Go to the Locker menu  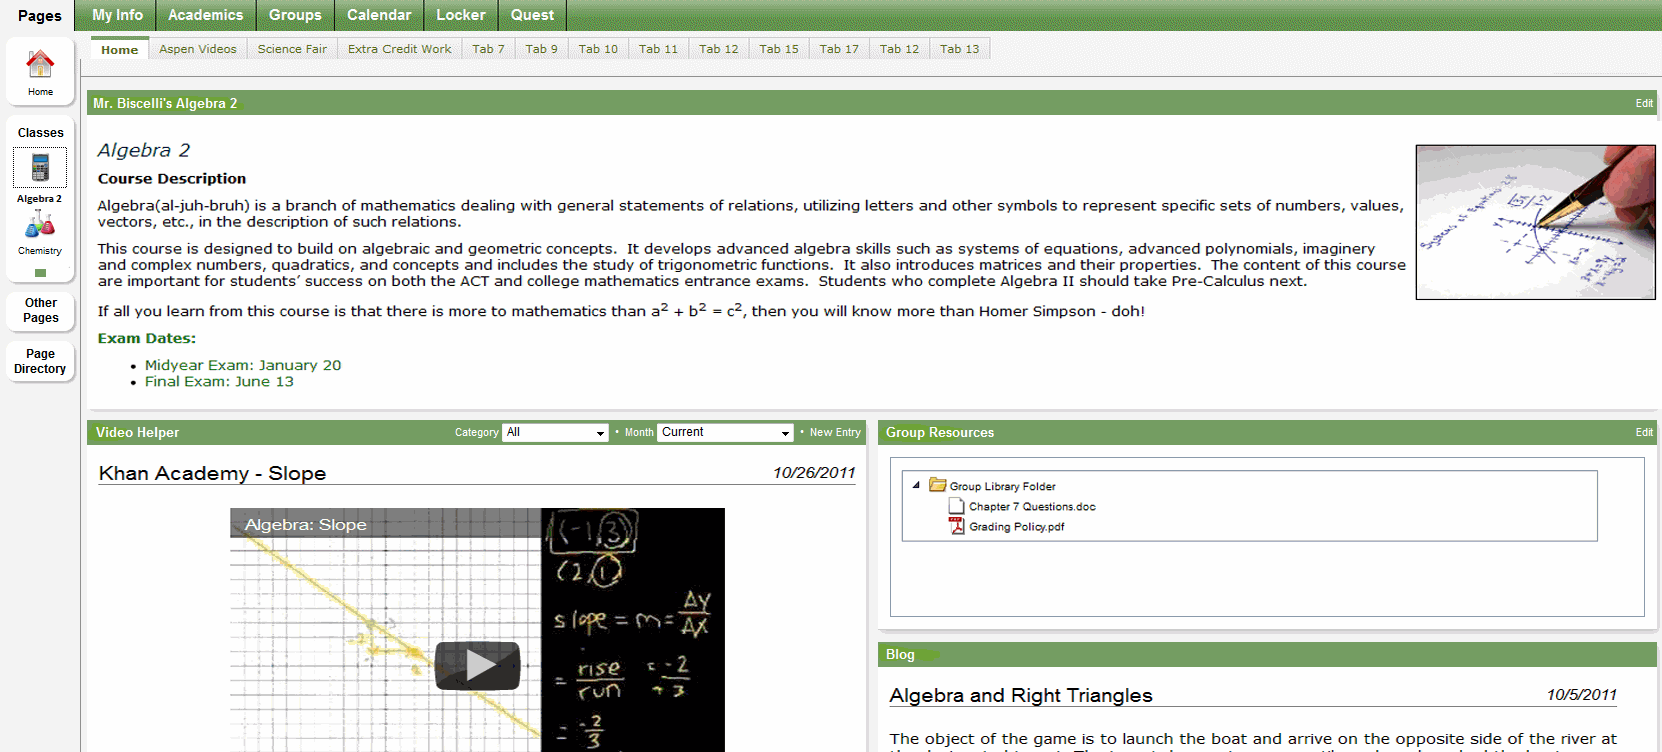tap(460, 15)
